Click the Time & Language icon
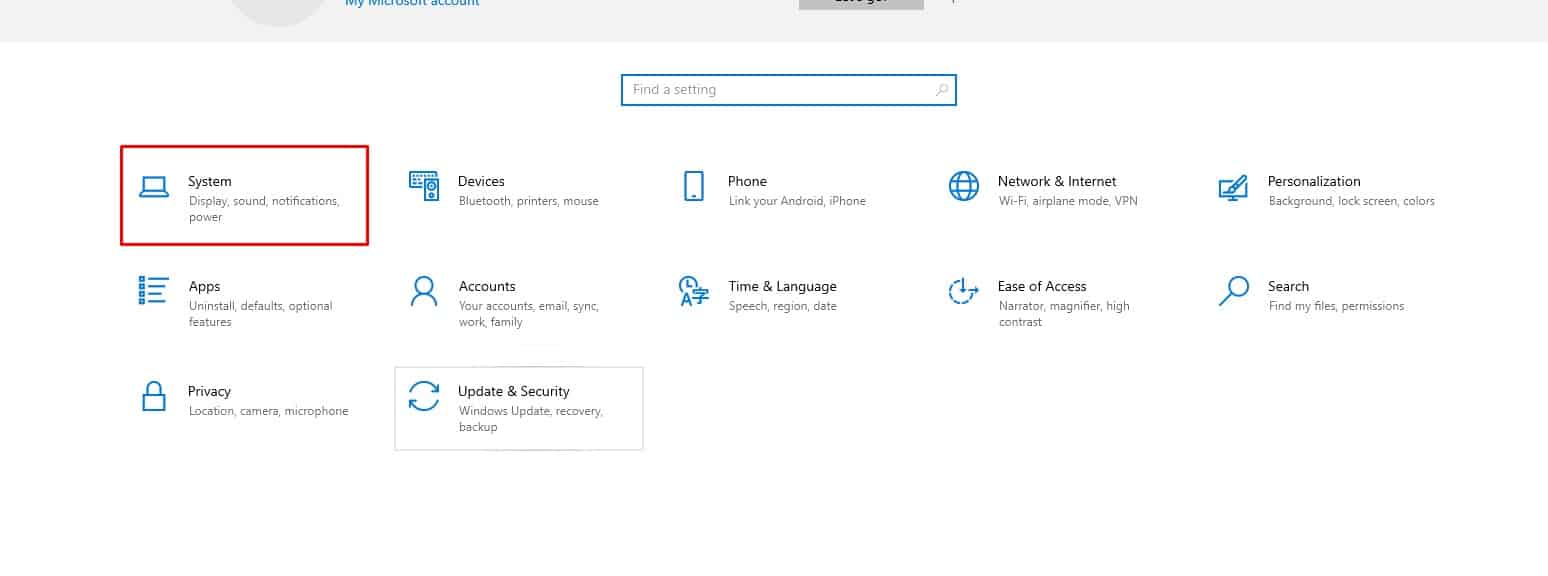 [x=693, y=291]
